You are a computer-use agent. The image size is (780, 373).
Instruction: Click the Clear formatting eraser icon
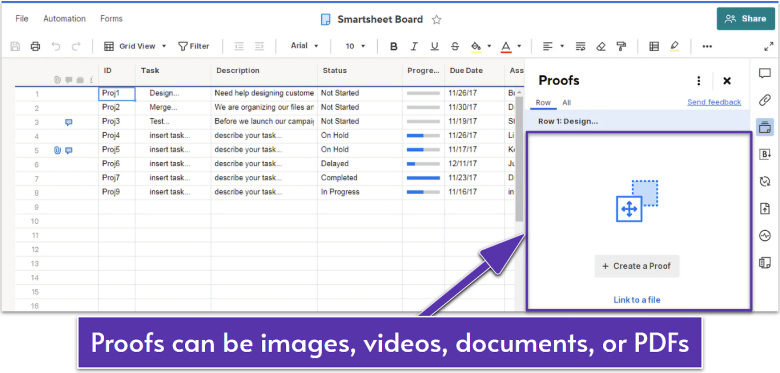601,46
